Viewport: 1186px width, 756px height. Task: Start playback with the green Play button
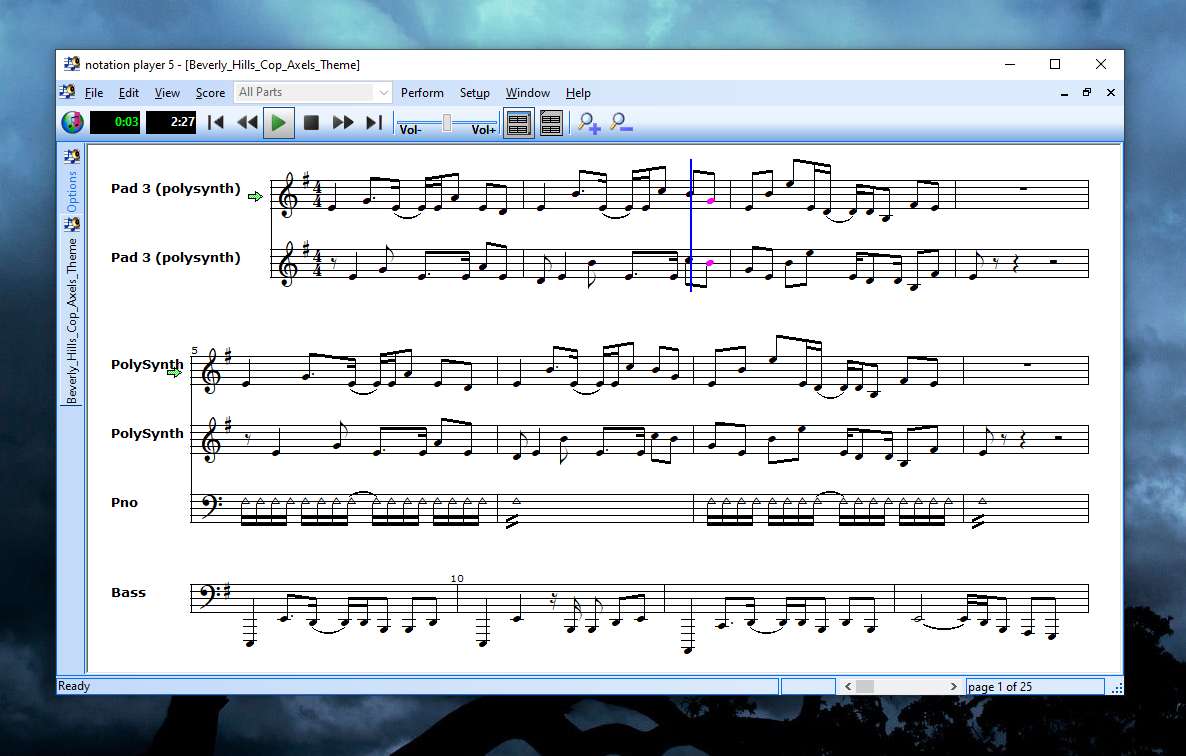[278, 122]
